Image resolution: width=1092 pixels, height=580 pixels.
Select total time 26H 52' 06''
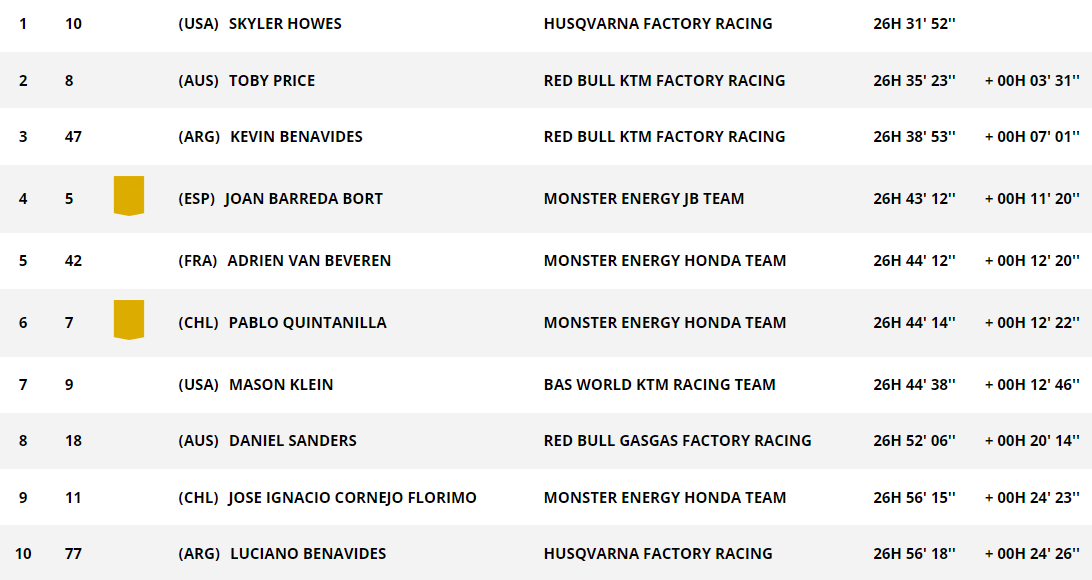tap(914, 441)
